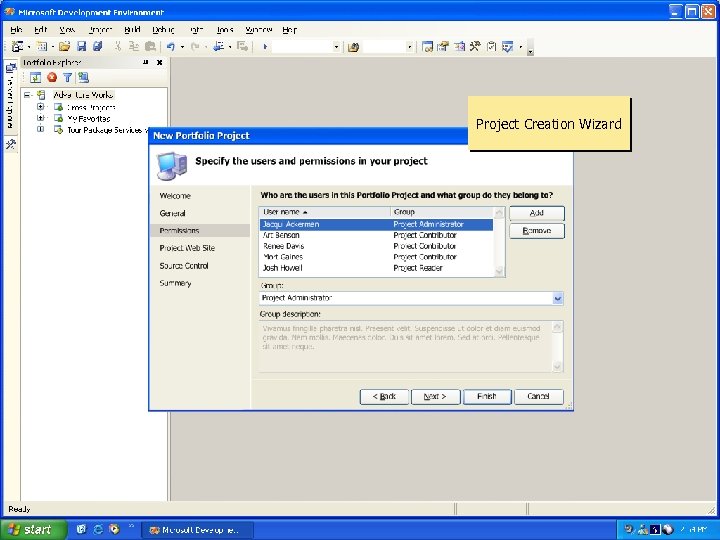Open the solution configuration dropdown arrow
This screenshot has width=720, height=540.
[336, 47]
